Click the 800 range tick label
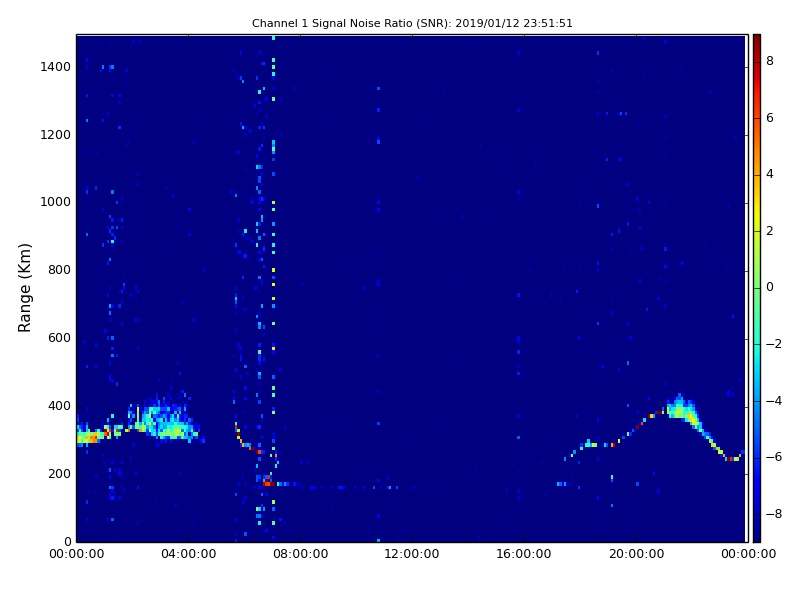 [x=59, y=270]
